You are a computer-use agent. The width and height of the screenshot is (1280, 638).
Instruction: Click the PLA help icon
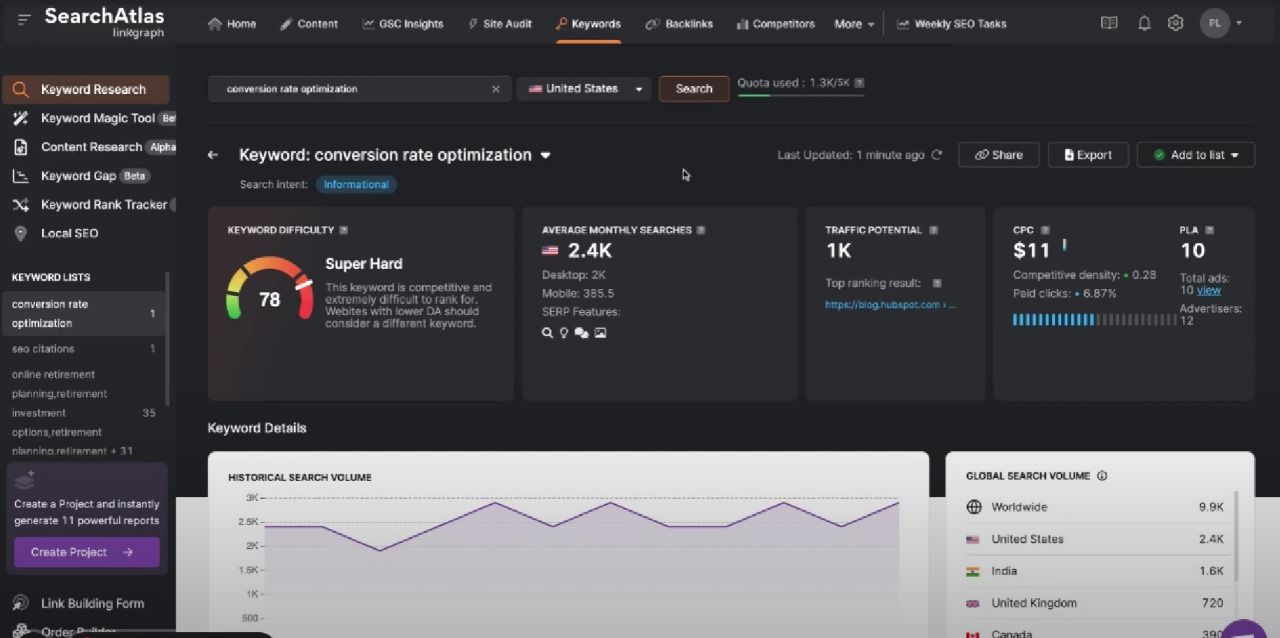[1210, 230]
